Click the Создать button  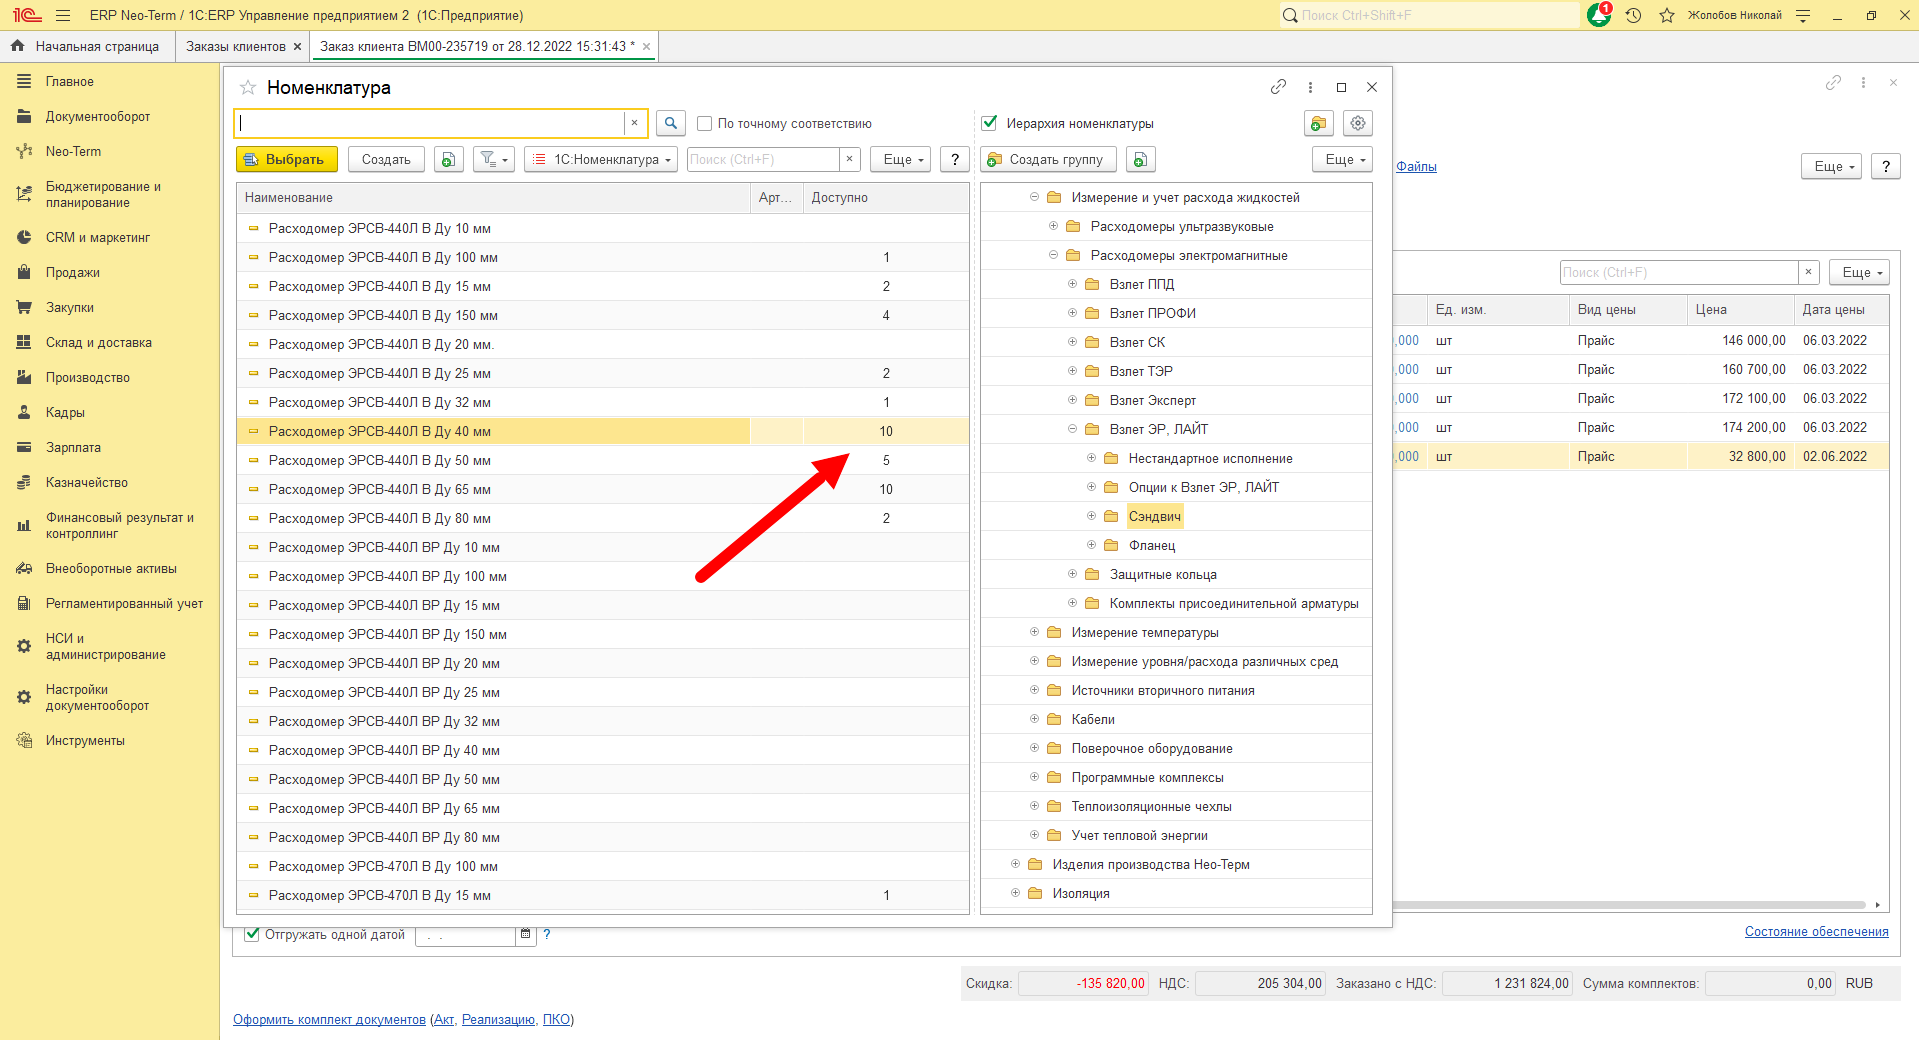click(386, 159)
